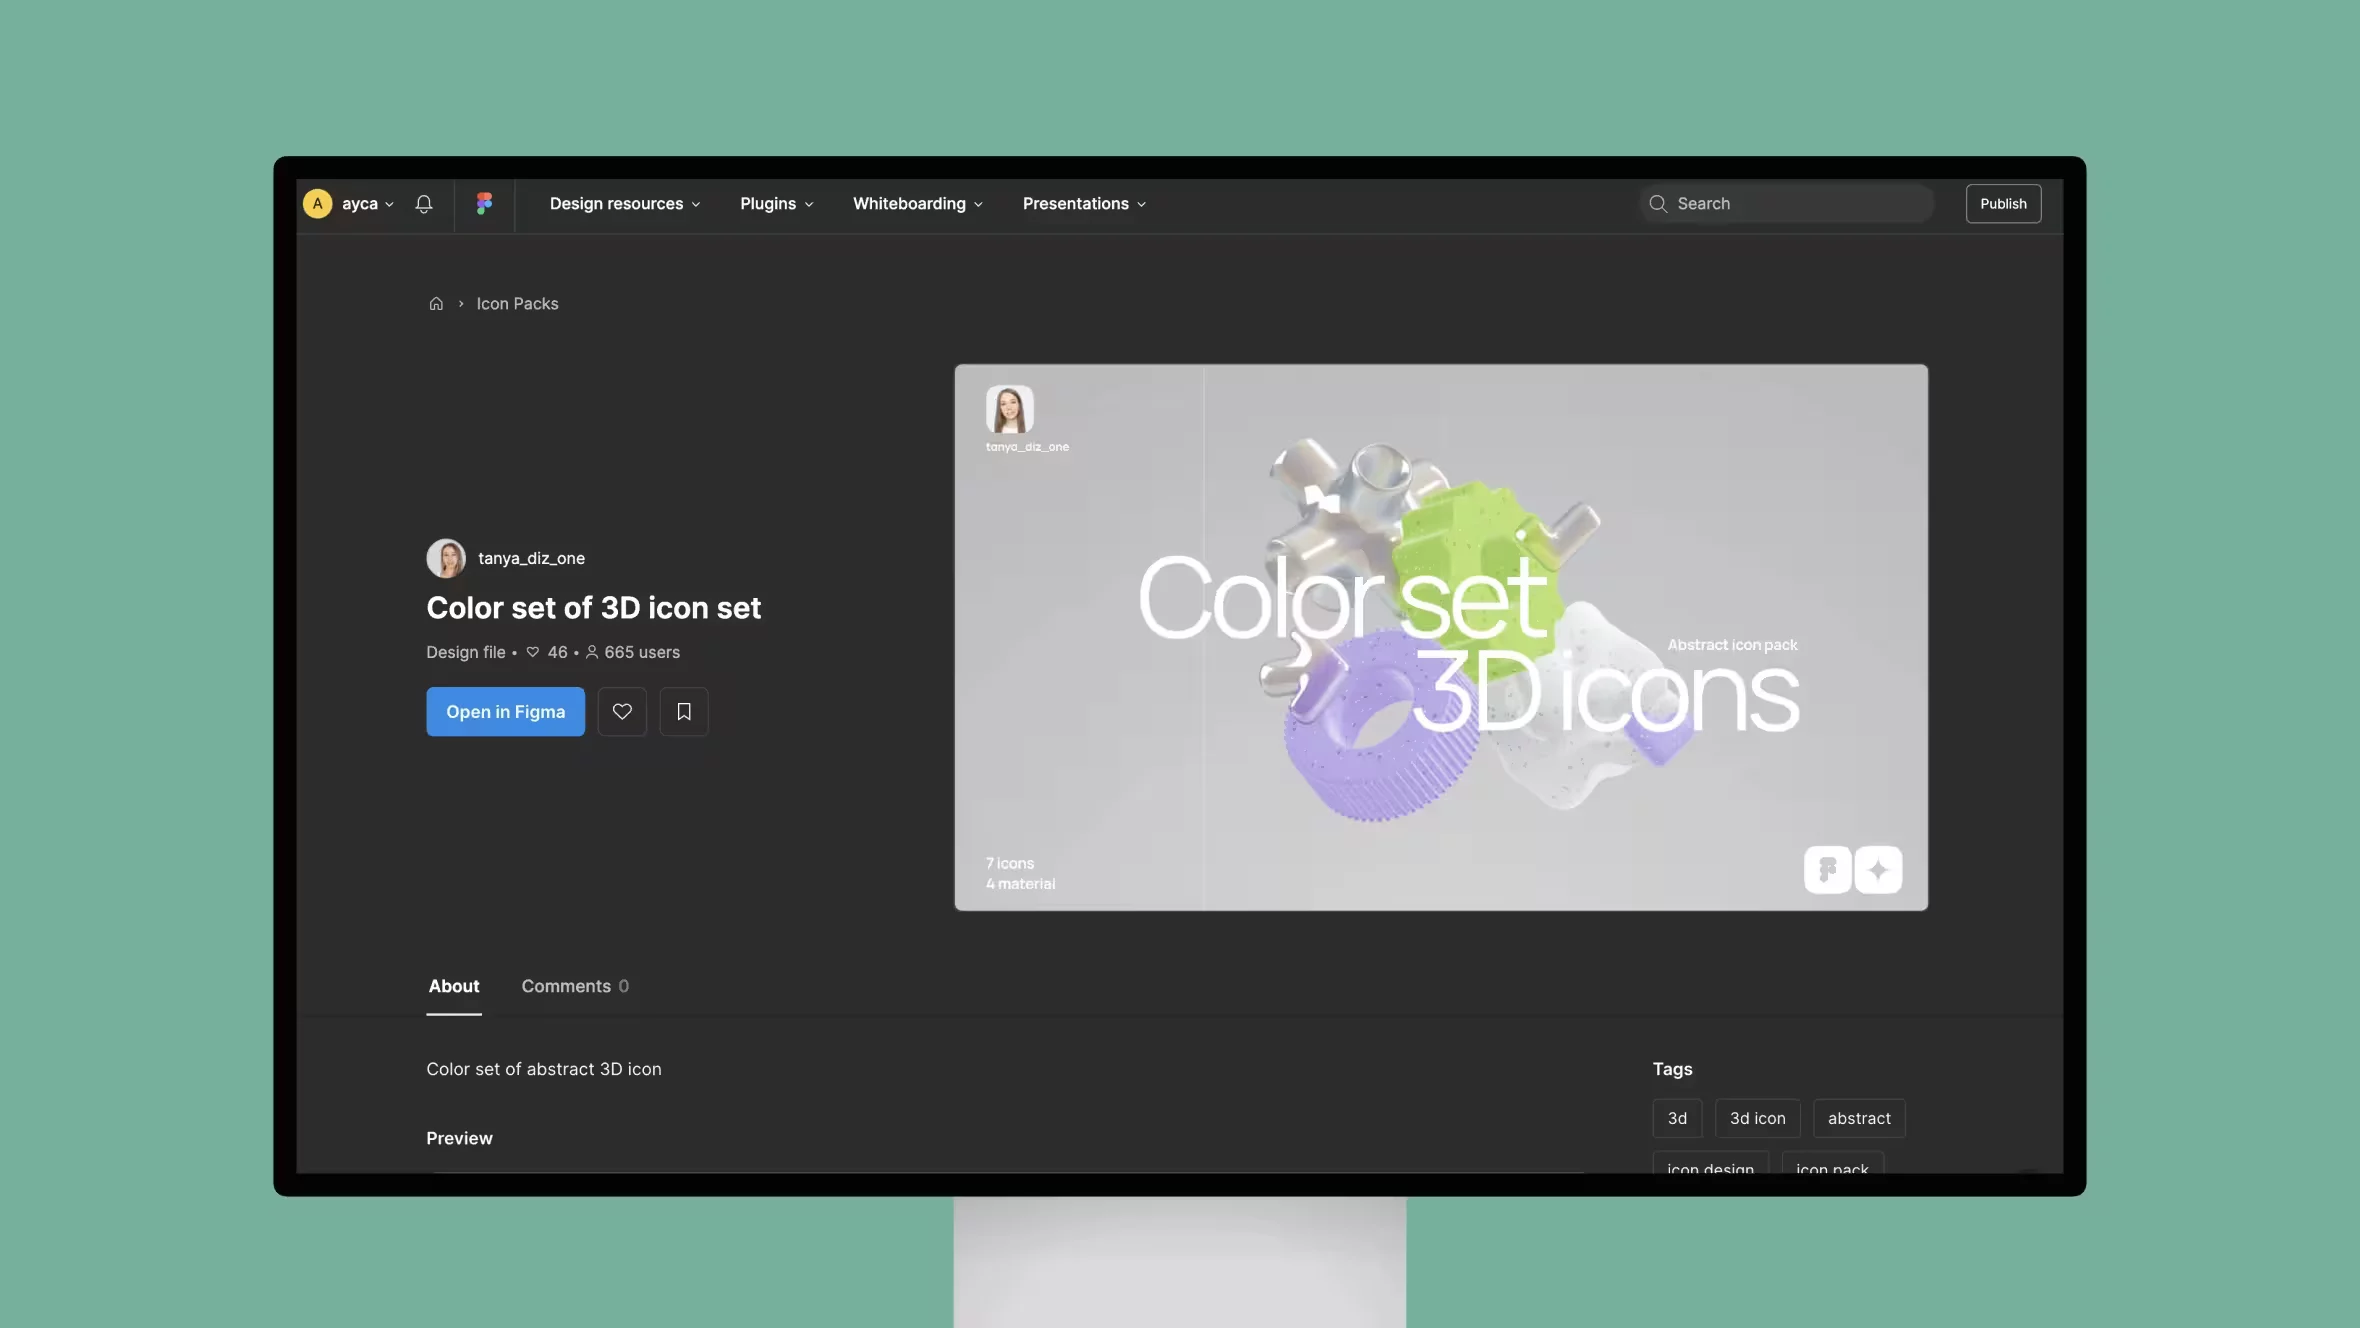Select the Comments 0 tab

(574, 986)
